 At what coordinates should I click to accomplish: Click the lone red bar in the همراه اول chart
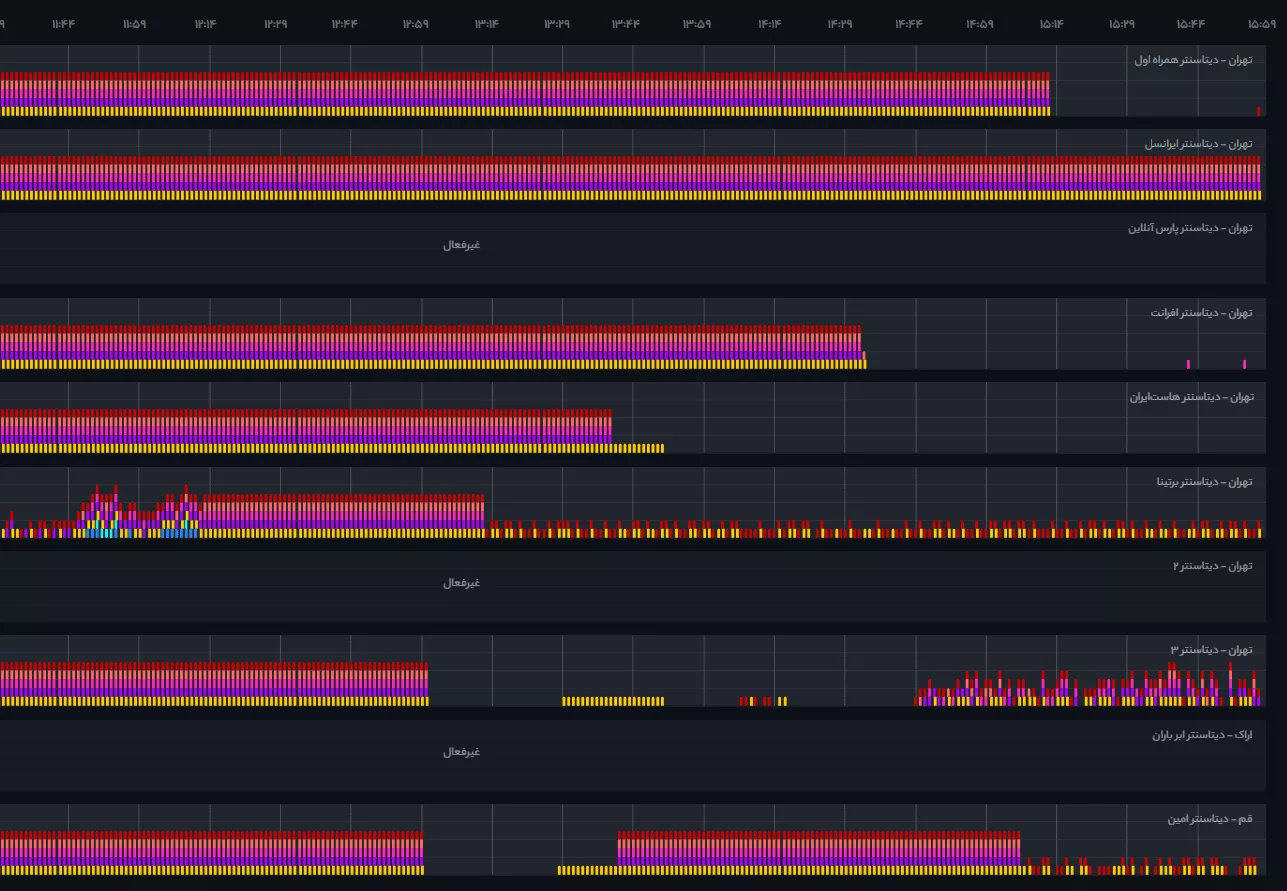[x=1258, y=111]
